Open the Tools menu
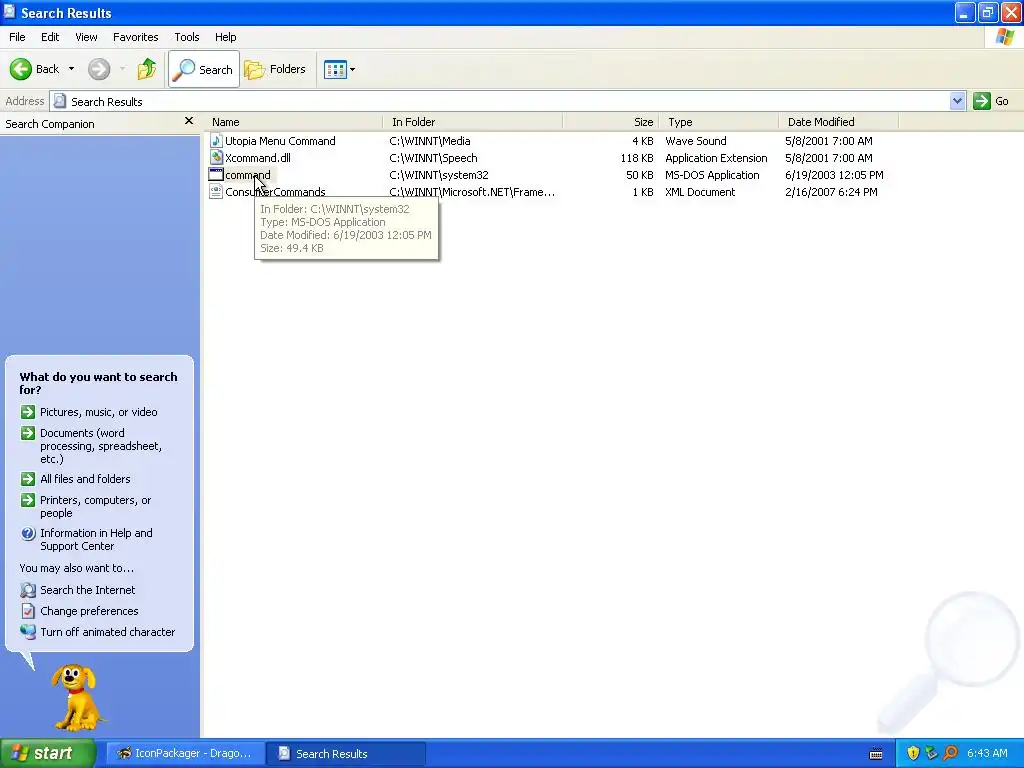Screen dimensions: 1024x768 click(x=187, y=37)
